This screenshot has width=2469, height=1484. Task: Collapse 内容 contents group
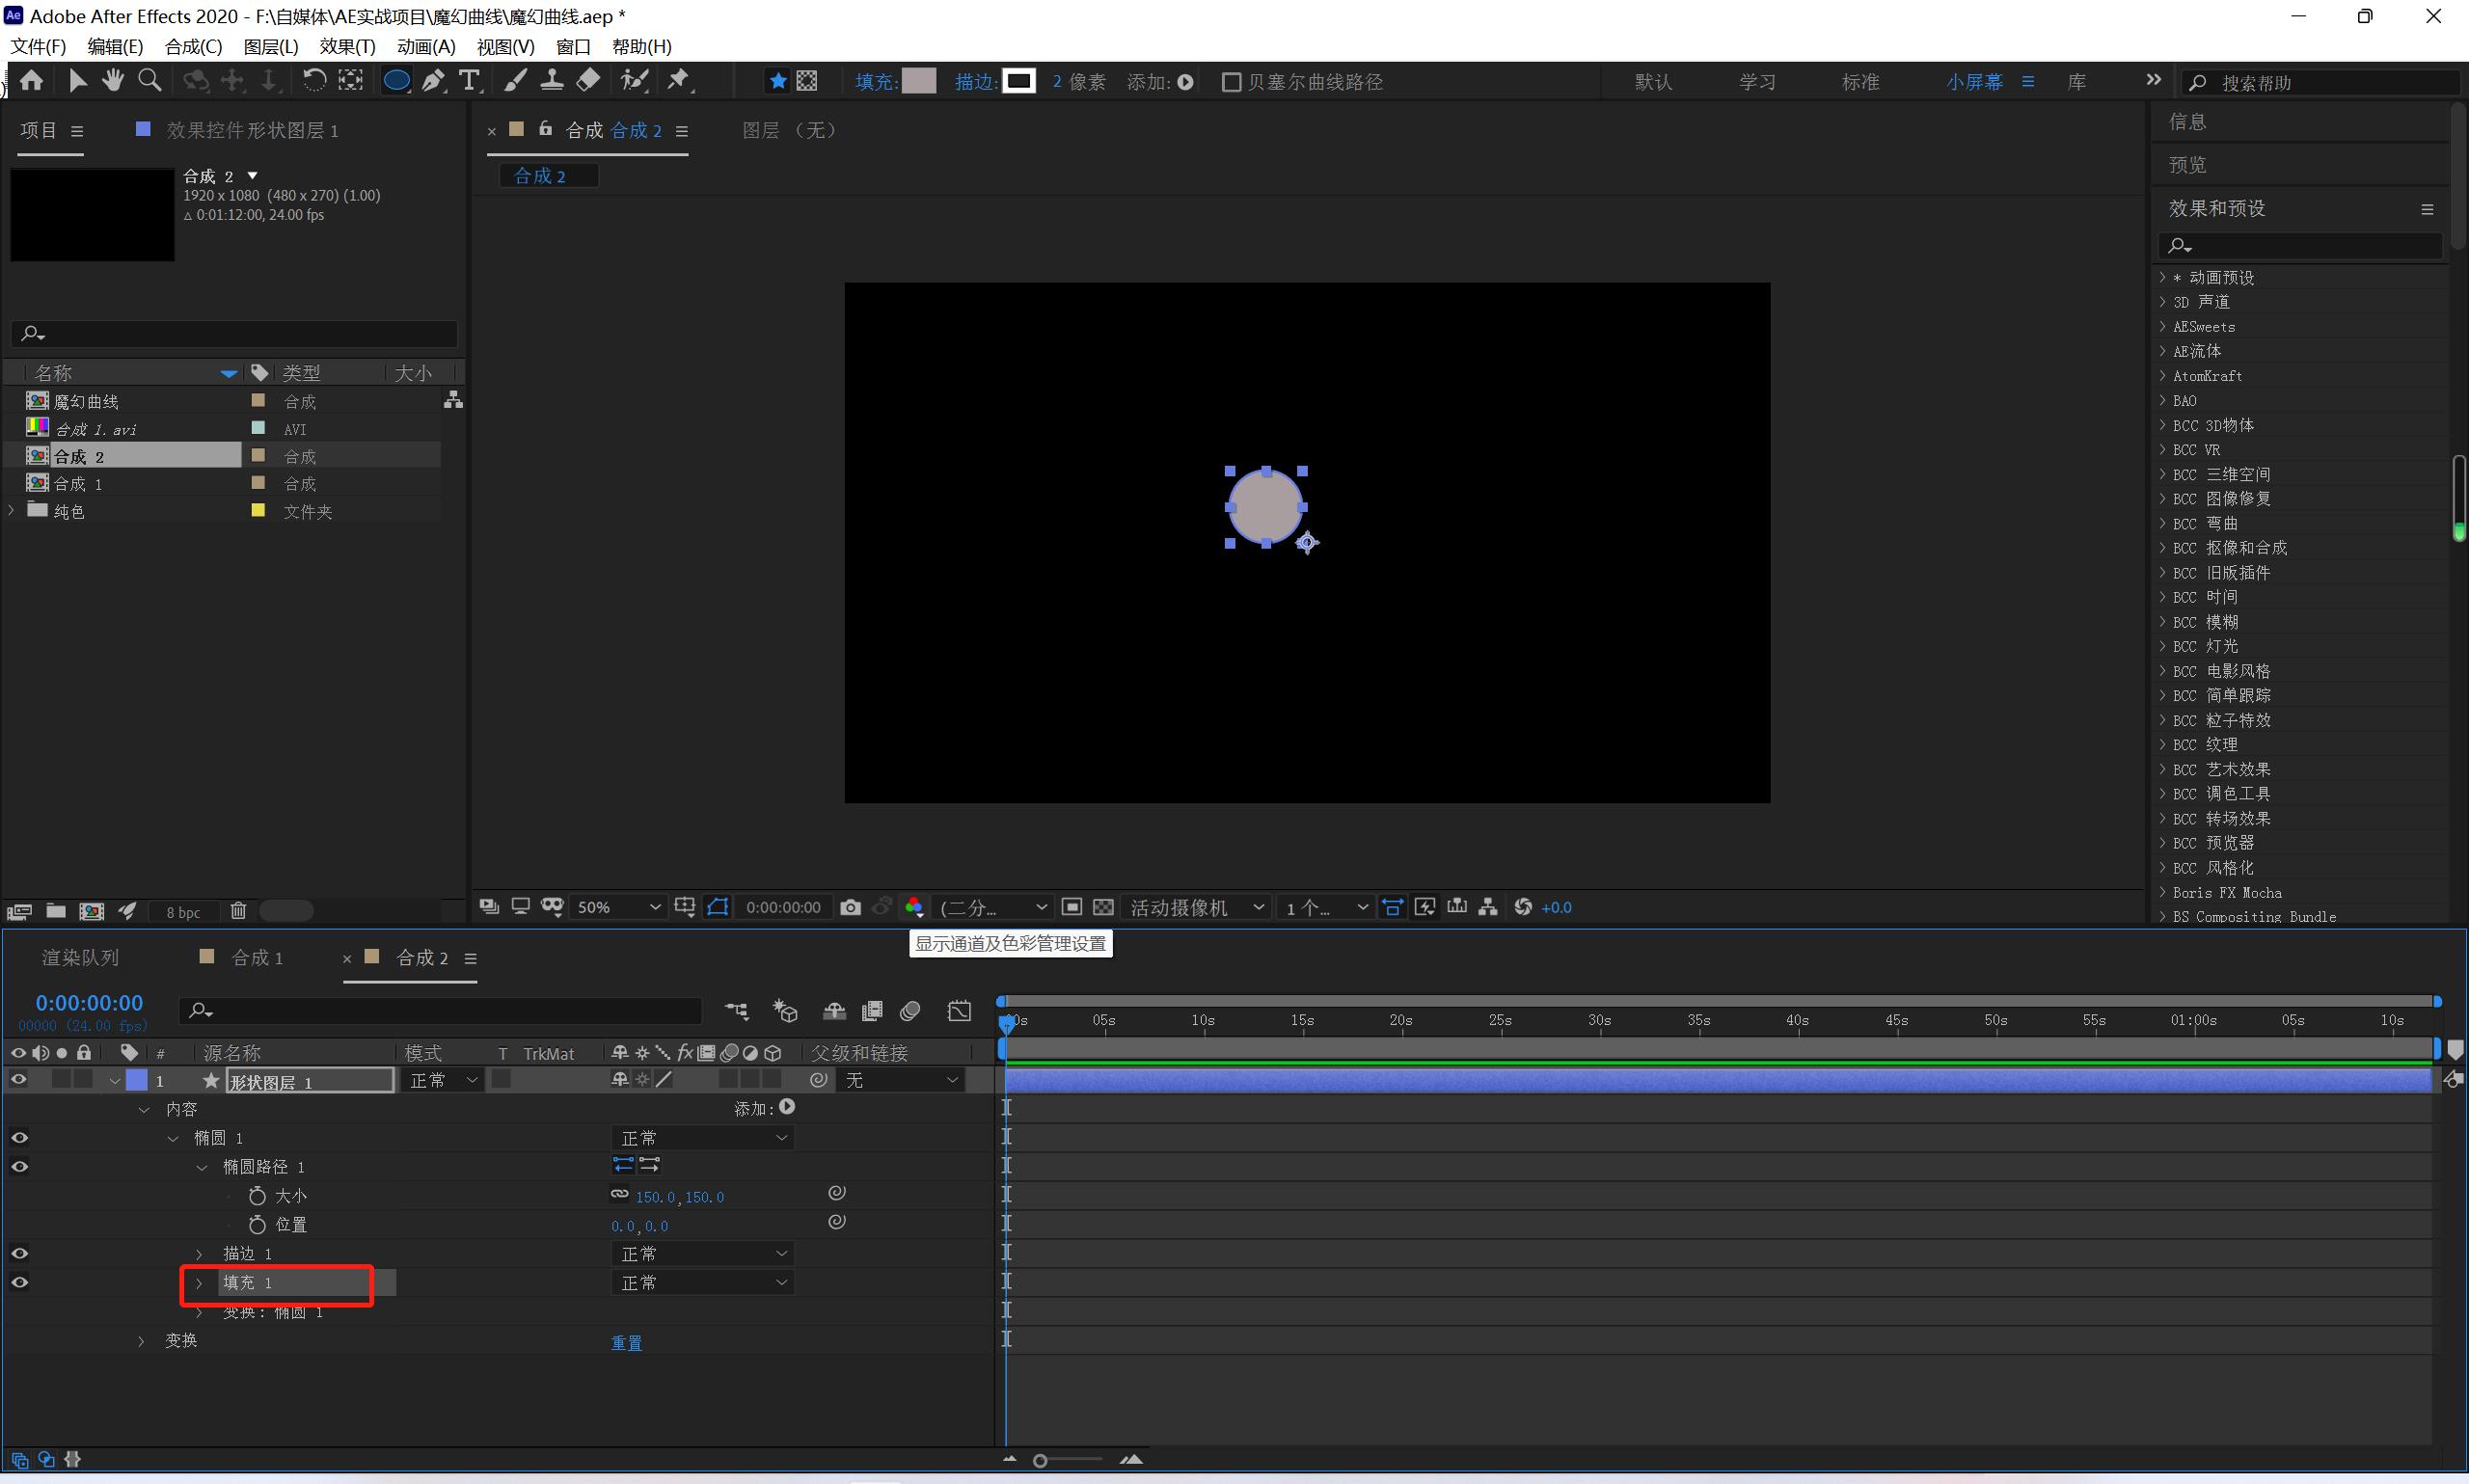pyautogui.click(x=144, y=1110)
